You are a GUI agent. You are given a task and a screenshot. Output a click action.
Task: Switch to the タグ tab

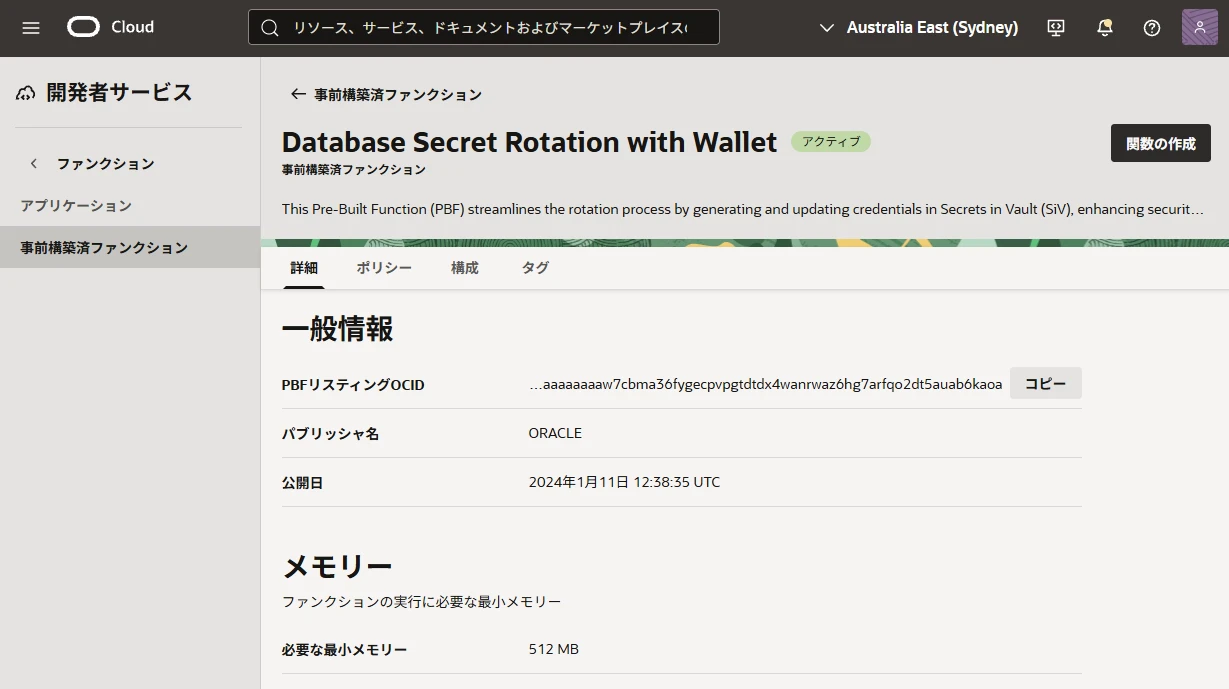535,268
